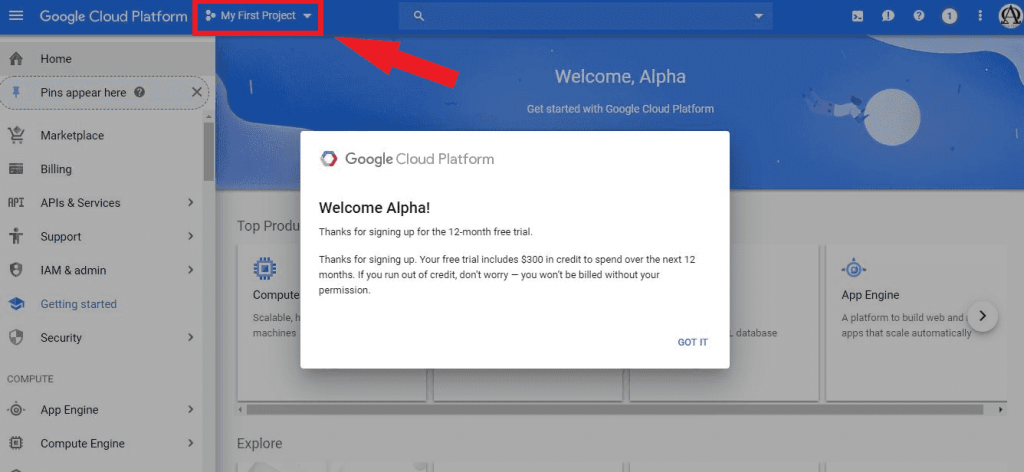Click the Welcome, Alpha banner heading

[x=620, y=76]
